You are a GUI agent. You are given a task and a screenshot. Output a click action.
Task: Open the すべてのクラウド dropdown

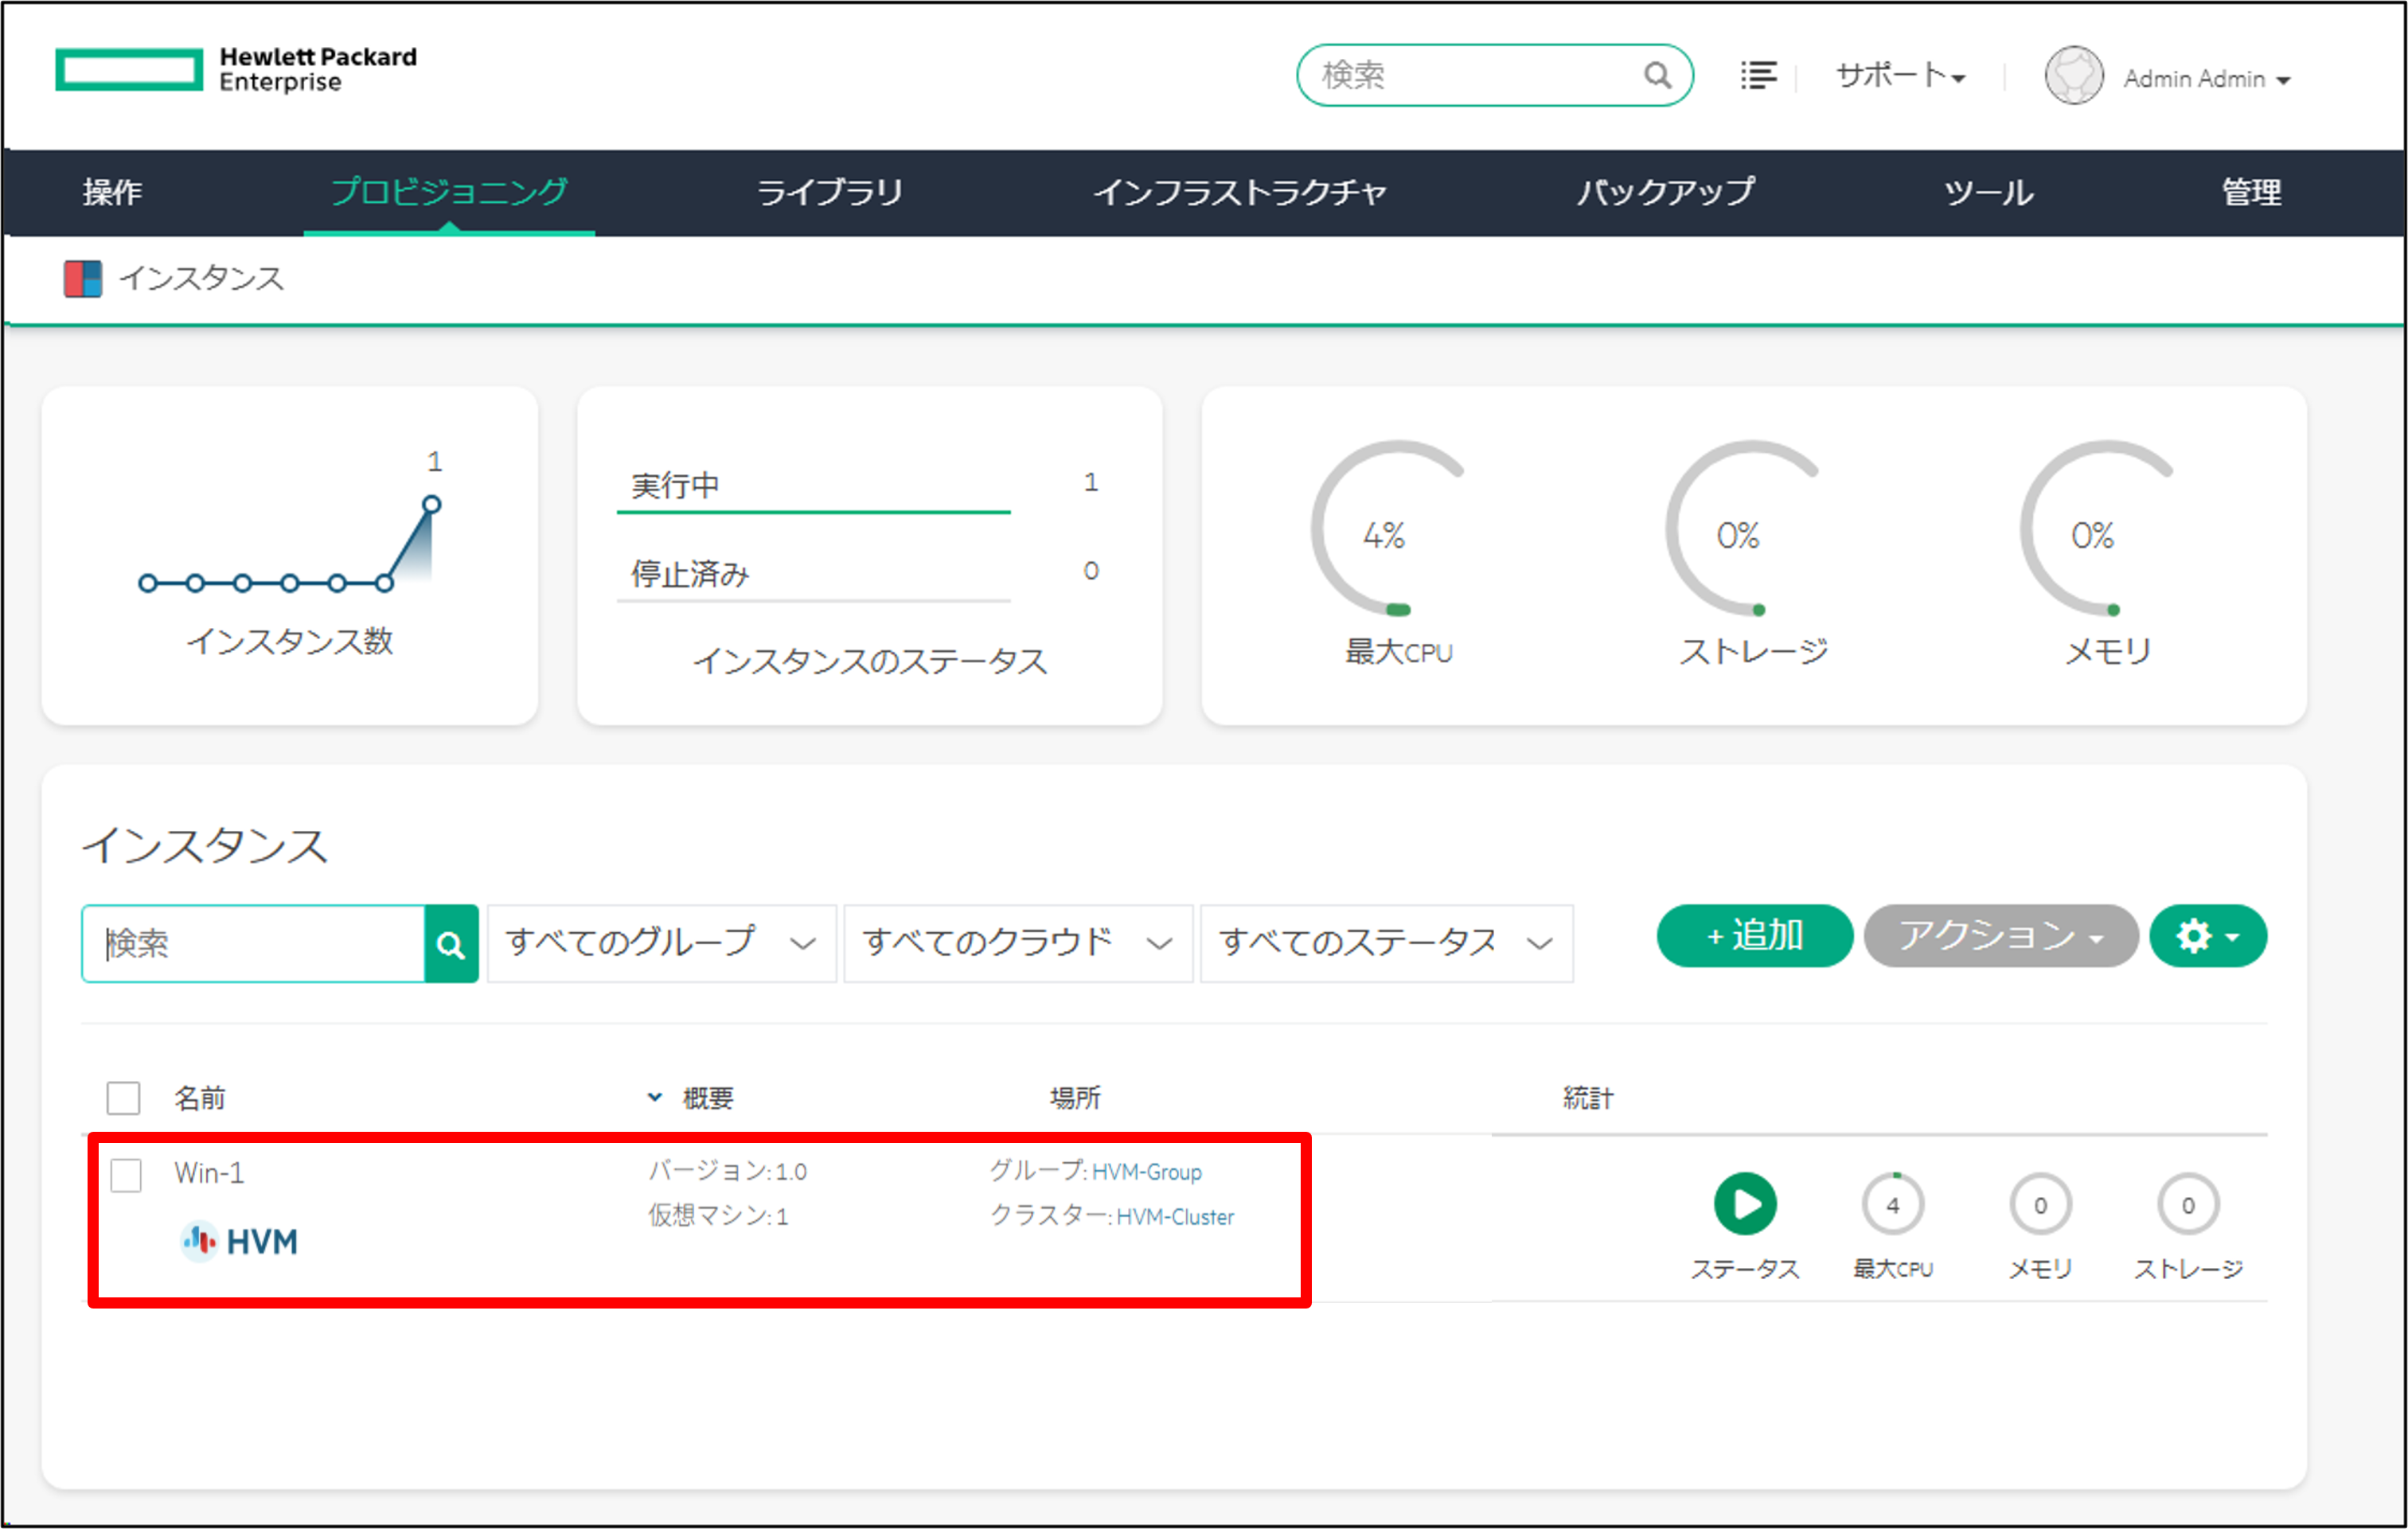(1015, 941)
